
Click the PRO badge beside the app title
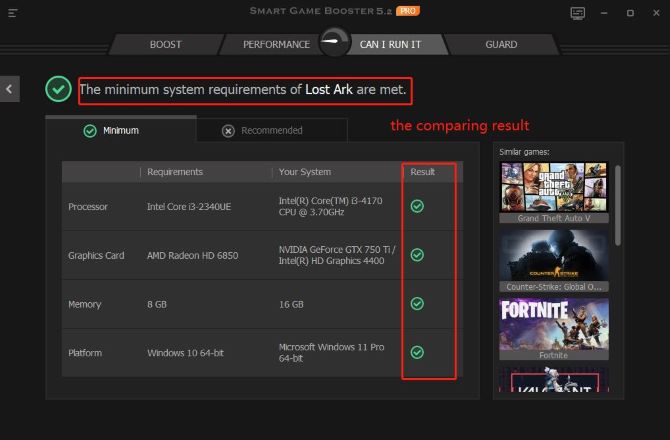click(408, 11)
